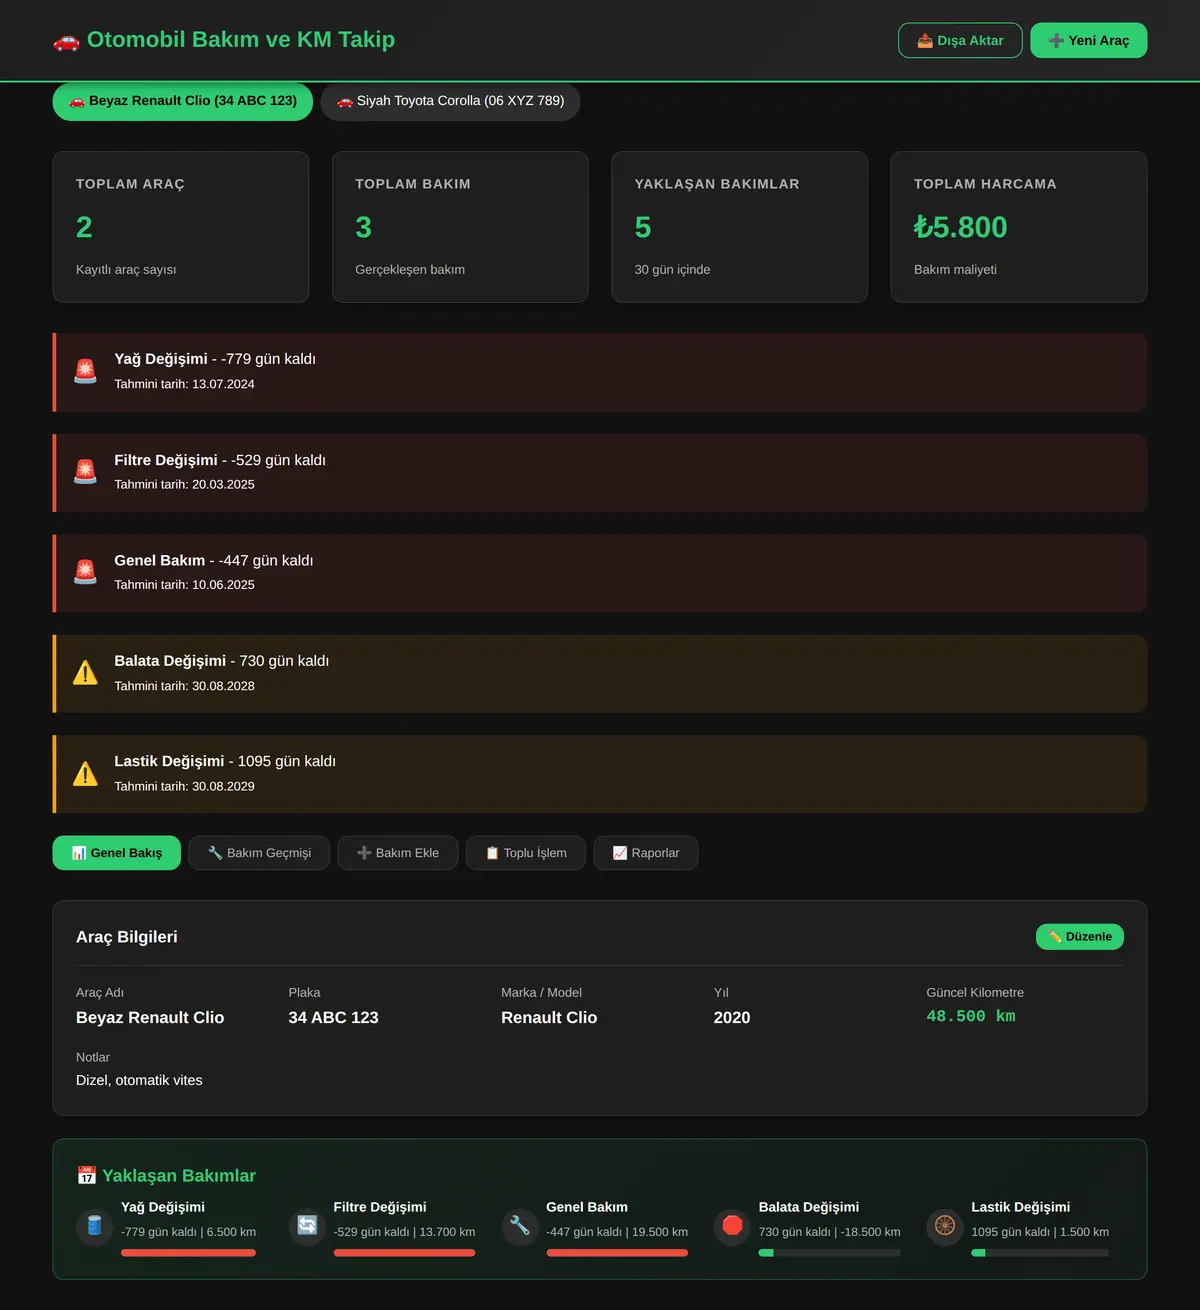
Task: Click the Yağ Değişimi red progress bar
Action: click(x=189, y=1253)
